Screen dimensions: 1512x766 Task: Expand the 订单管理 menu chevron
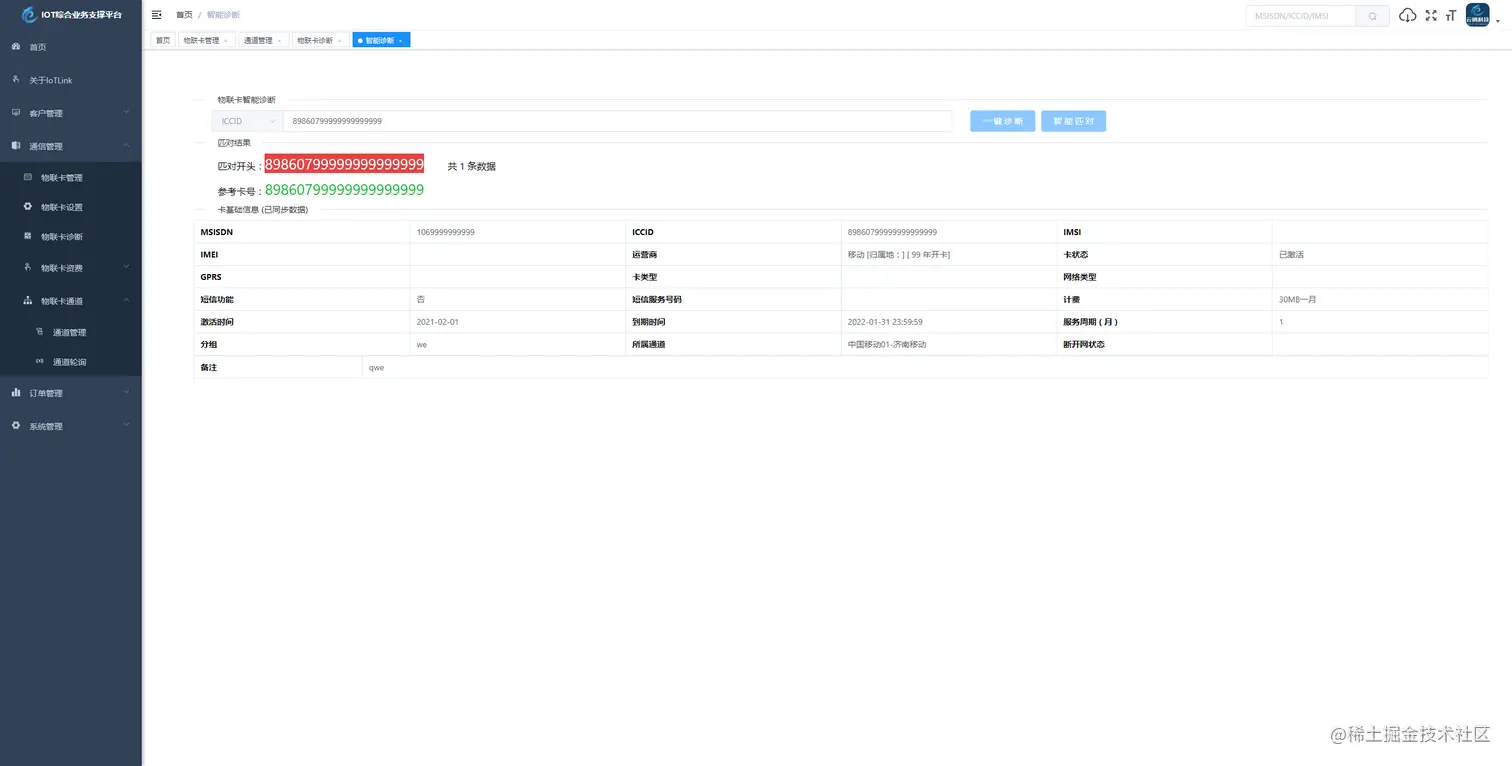(126, 393)
